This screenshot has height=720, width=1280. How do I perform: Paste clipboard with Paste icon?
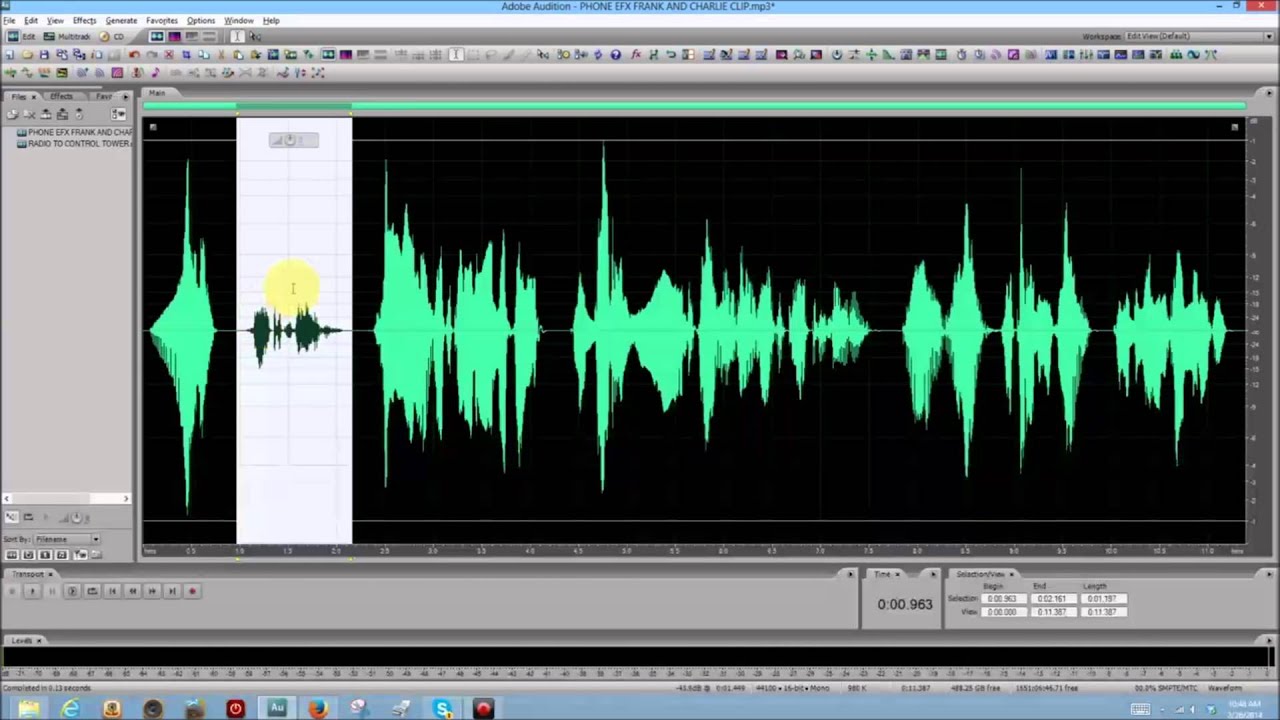238,54
